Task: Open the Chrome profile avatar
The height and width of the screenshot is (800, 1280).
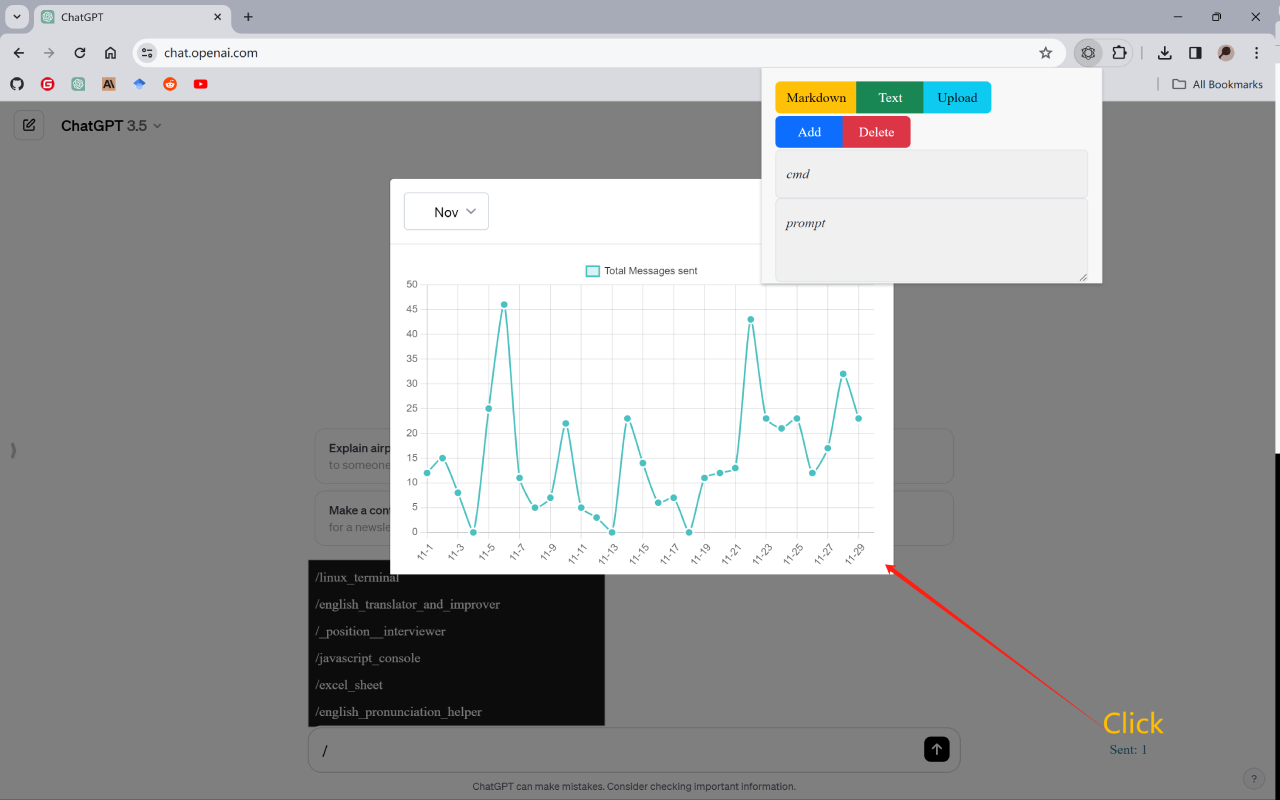Action: (1226, 53)
